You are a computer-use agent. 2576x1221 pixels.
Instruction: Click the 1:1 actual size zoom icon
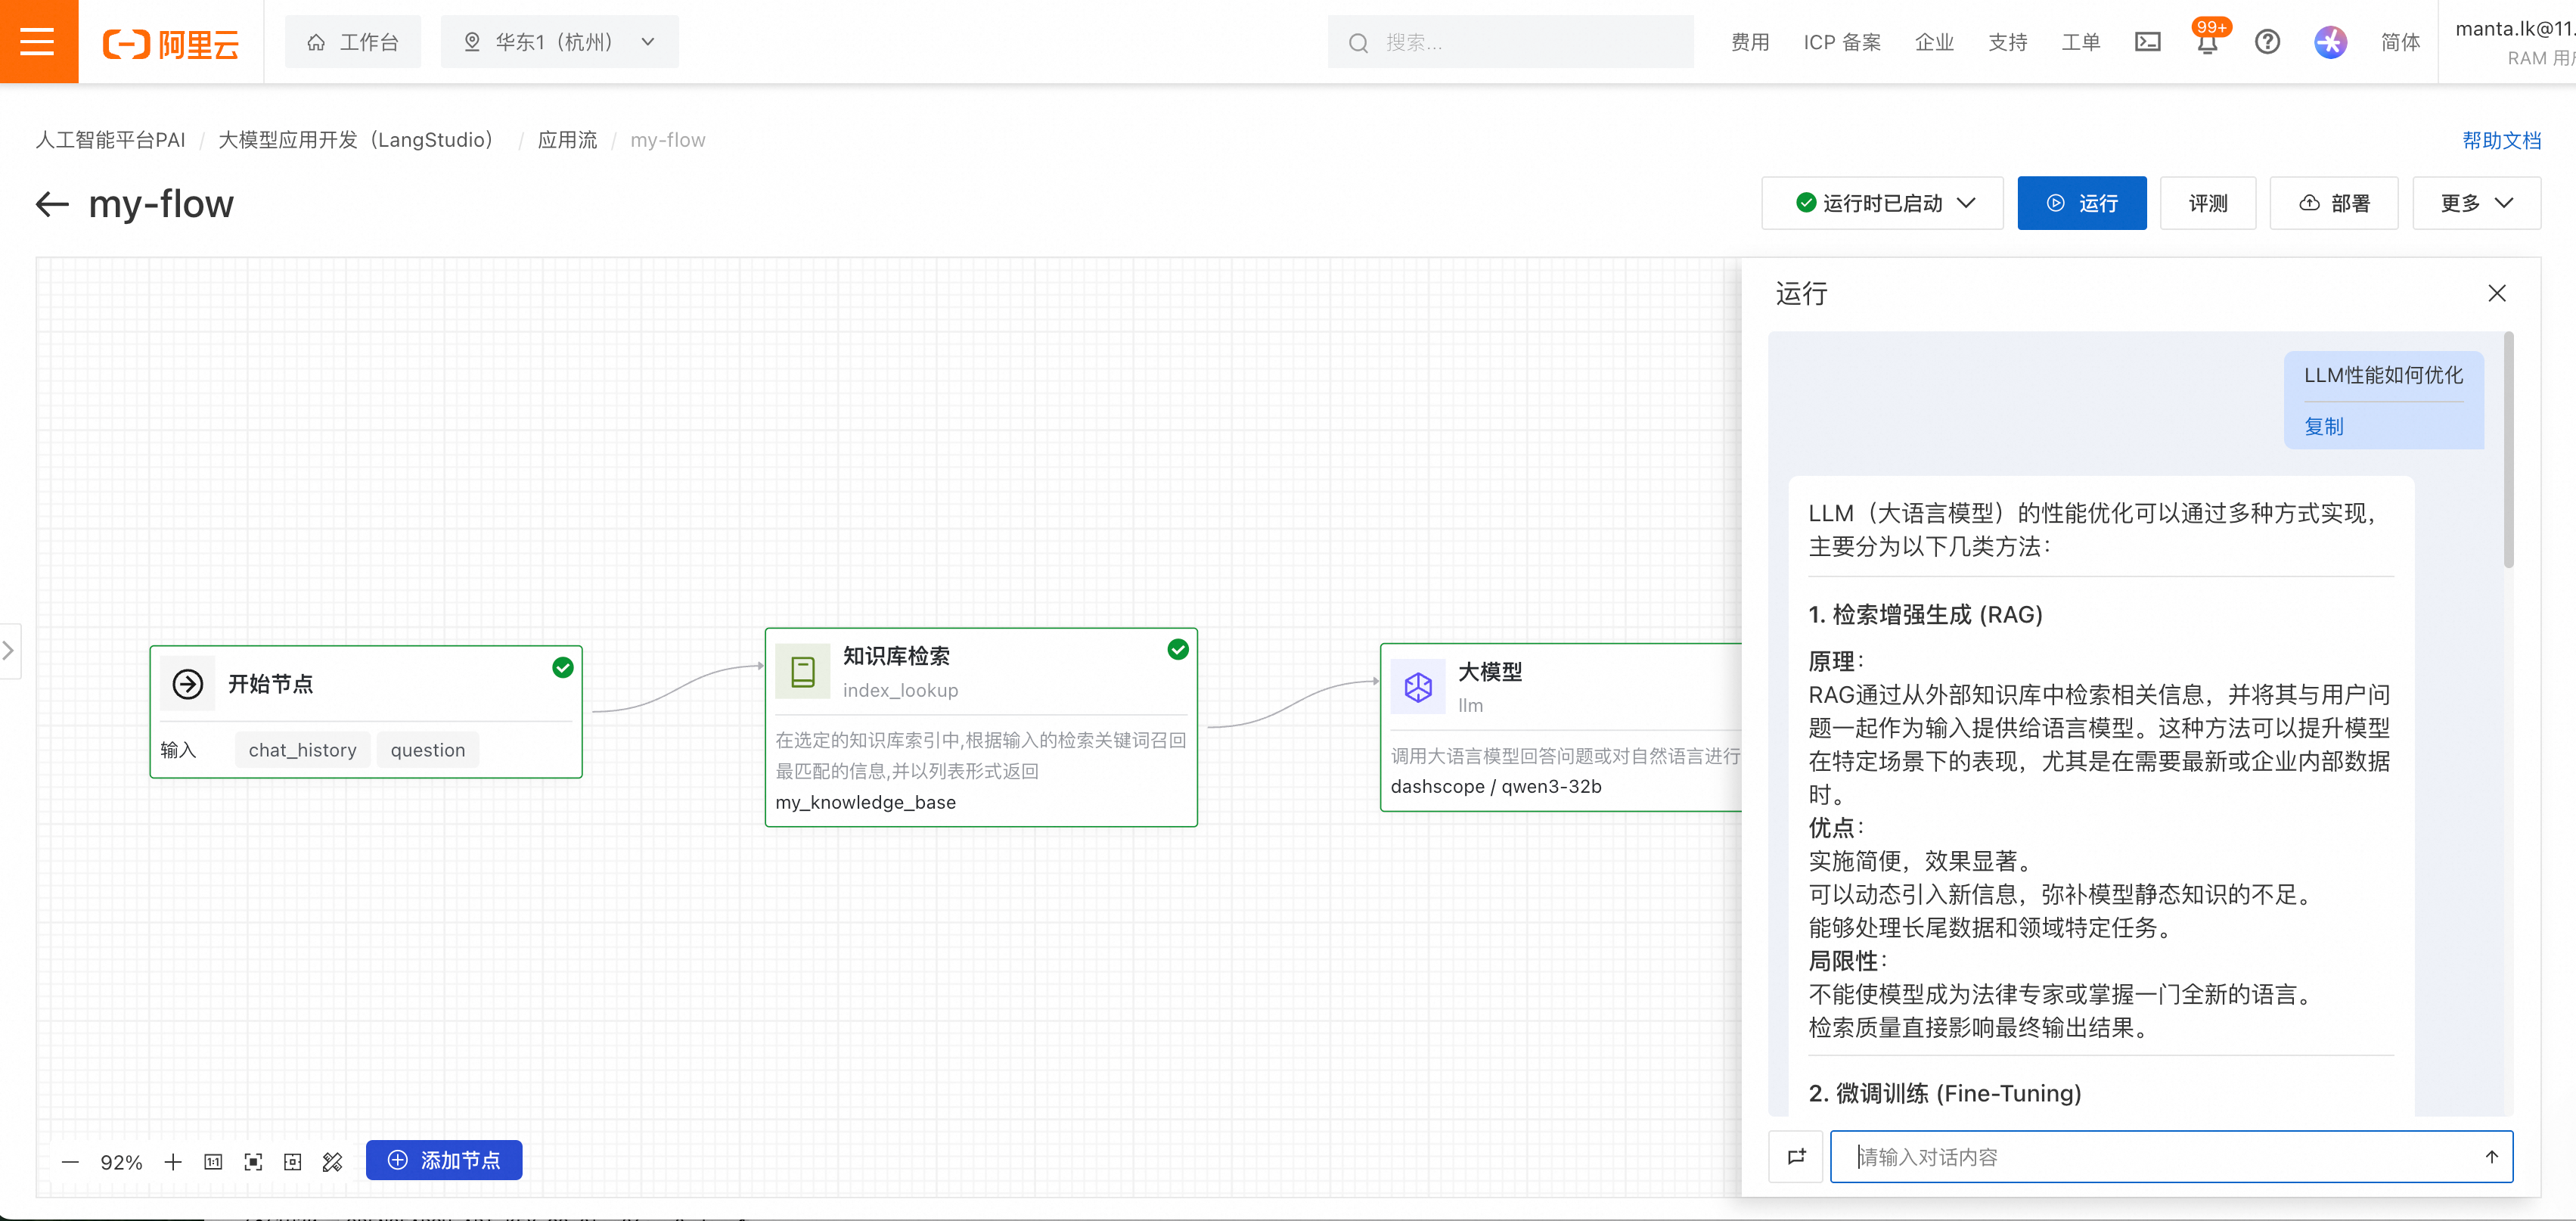coord(213,1161)
